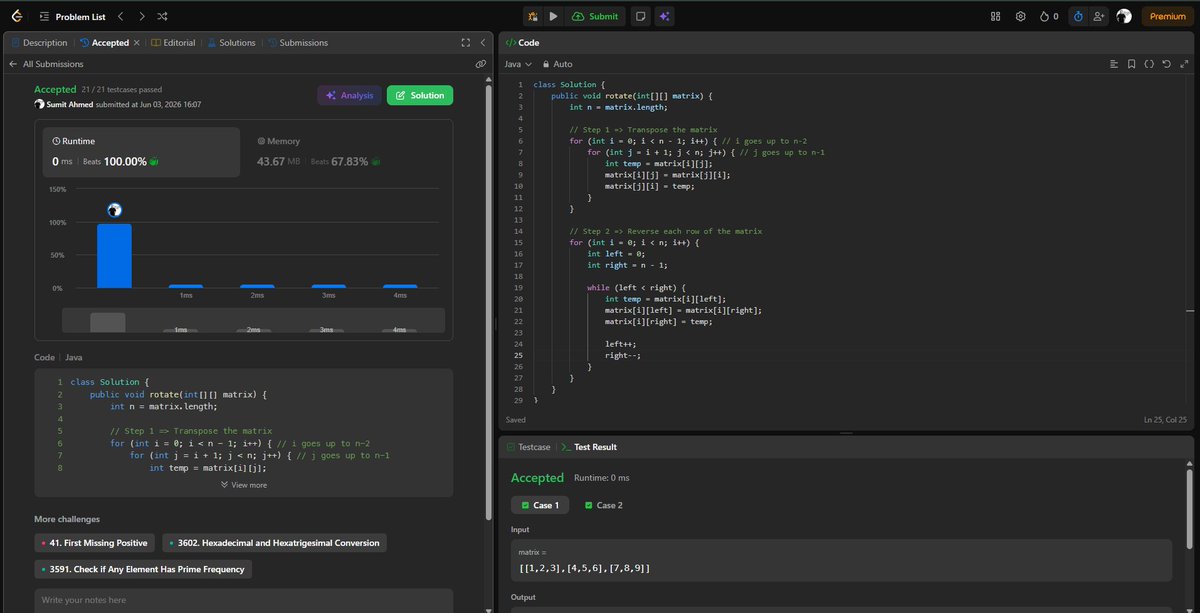Open 3602. Hexadecimal and Hexatrigesimal Conversion
This screenshot has width=1200, height=613.
274,543
